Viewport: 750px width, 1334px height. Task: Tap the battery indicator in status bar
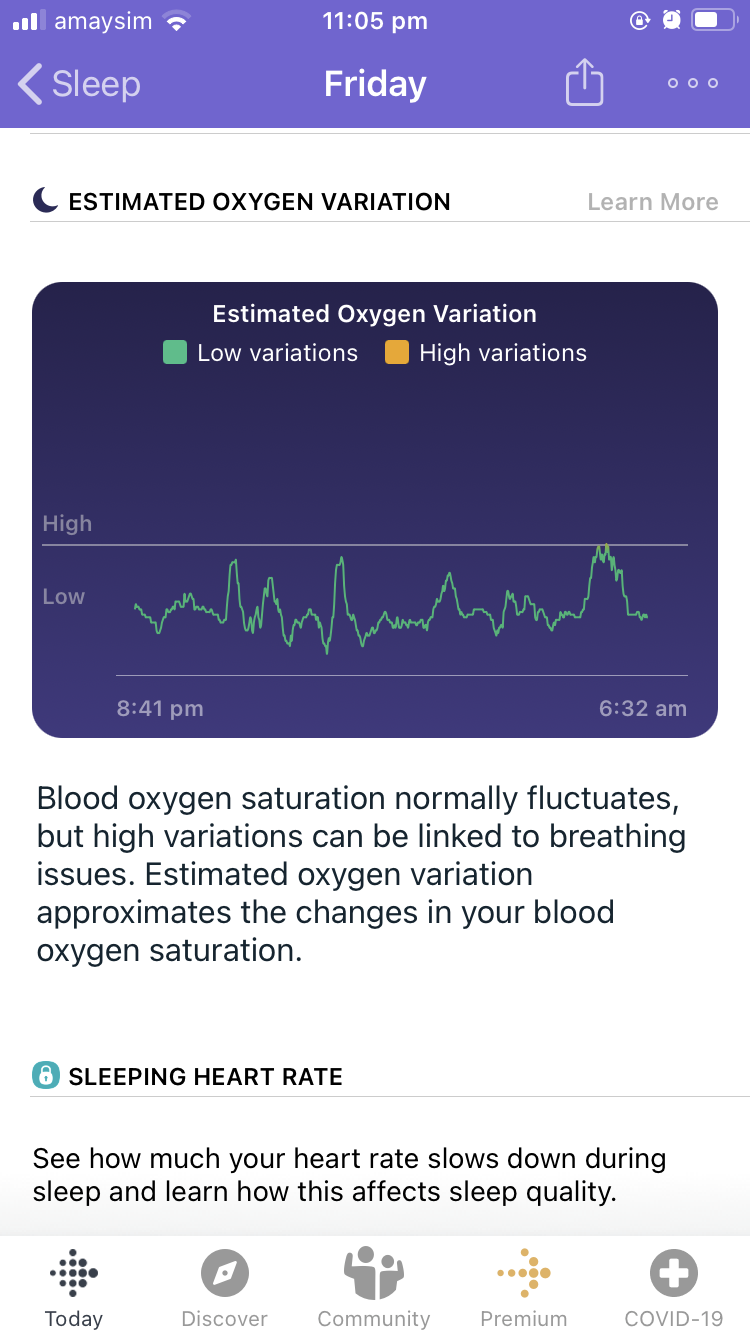(x=715, y=21)
